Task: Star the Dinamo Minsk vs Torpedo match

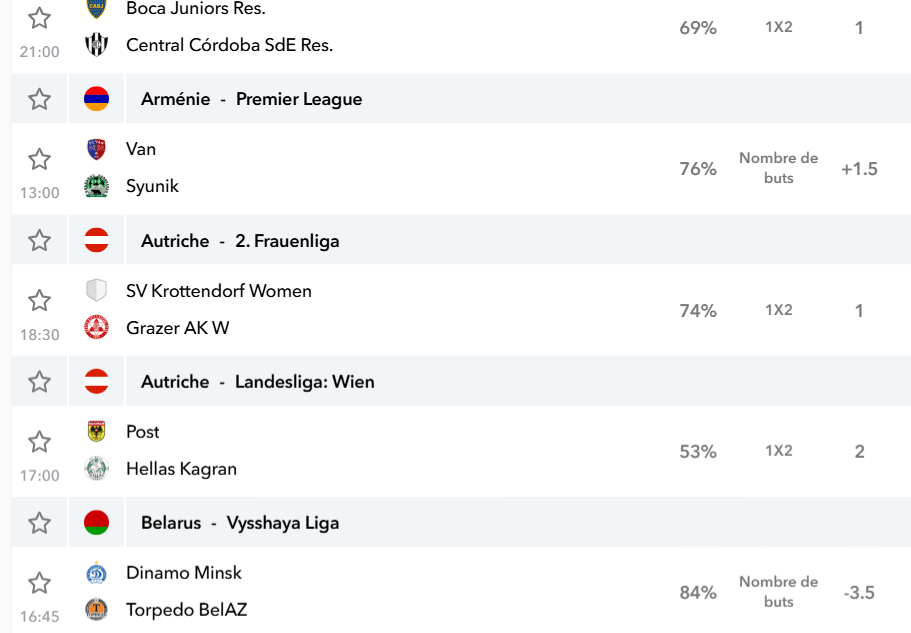Action: 40,582
